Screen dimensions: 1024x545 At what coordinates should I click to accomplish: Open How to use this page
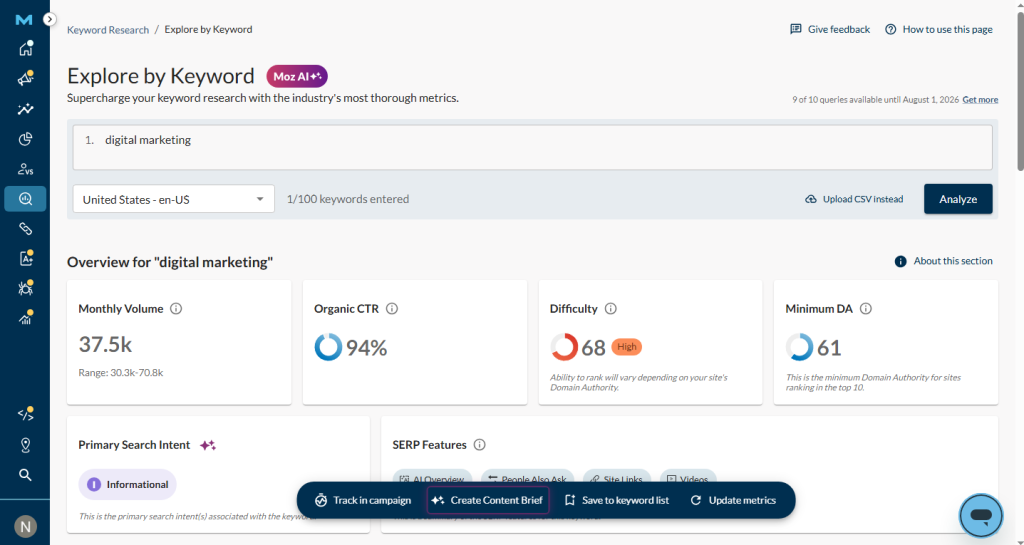click(938, 29)
